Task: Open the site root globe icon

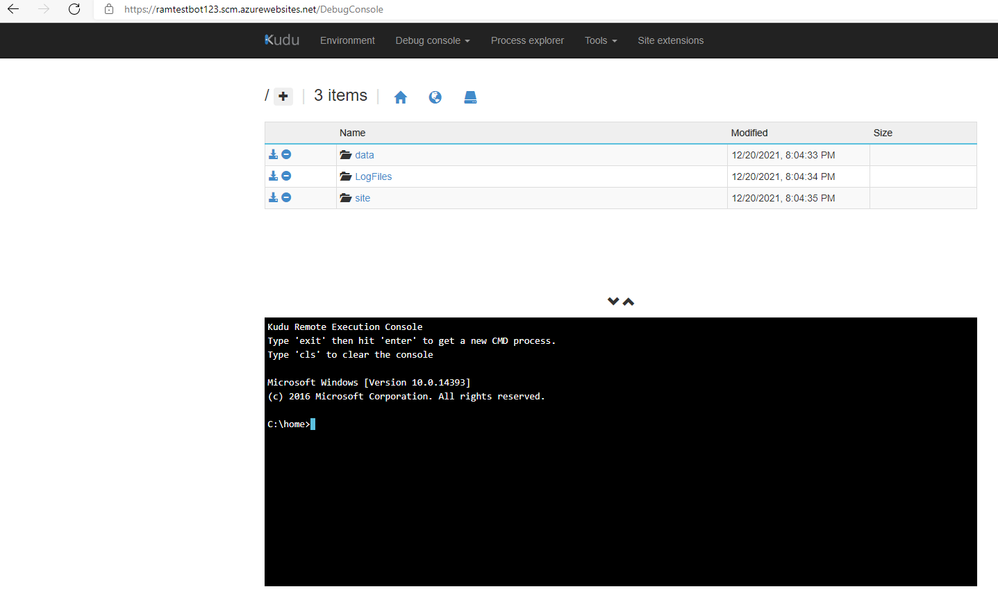Action: [x=435, y=97]
